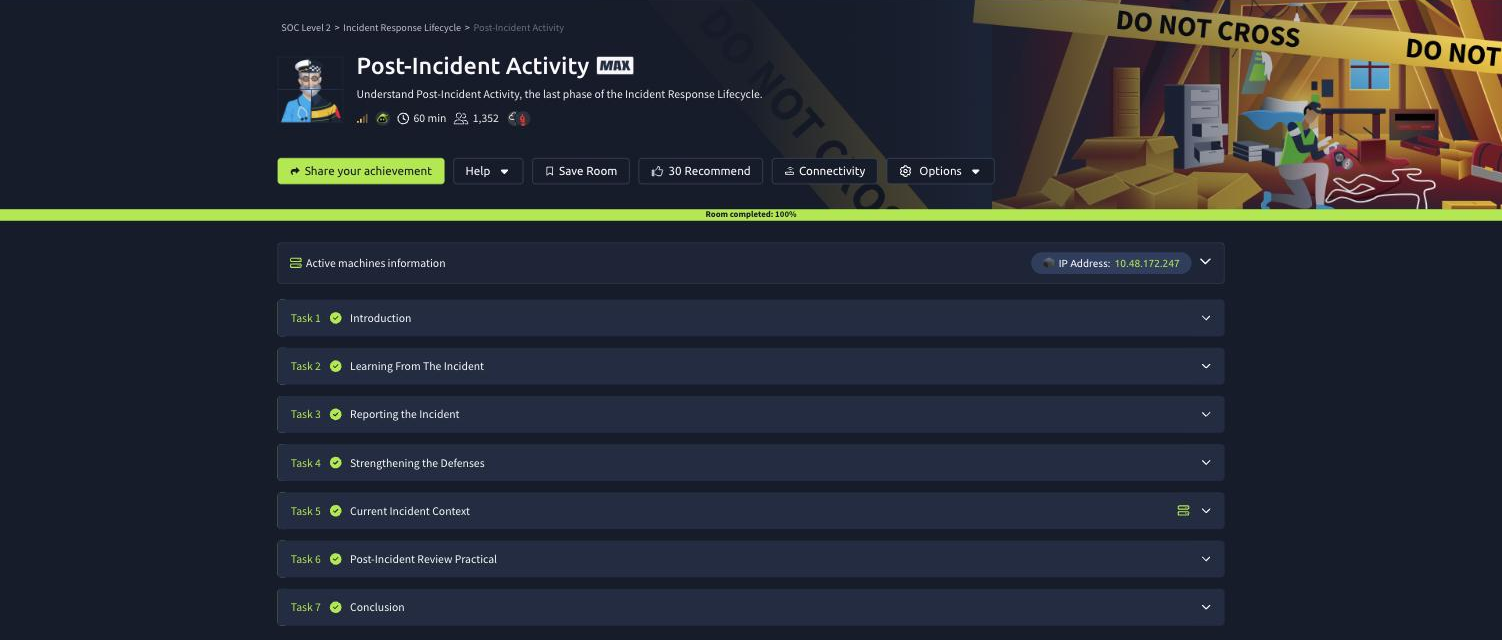Click green checkmark on Task 3
Viewport: 1502px width, 640px height.
pyautogui.click(x=336, y=414)
